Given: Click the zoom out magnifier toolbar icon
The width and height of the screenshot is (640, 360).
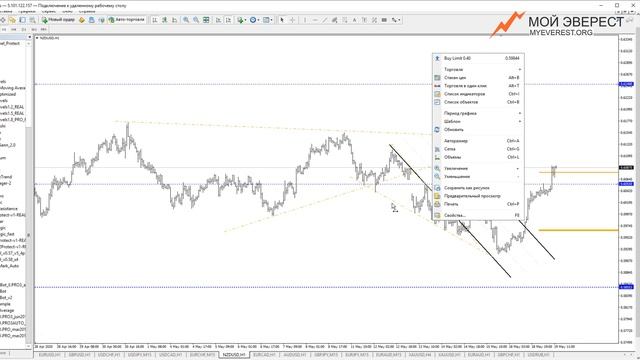Looking at the screenshot, I should pos(196,20).
